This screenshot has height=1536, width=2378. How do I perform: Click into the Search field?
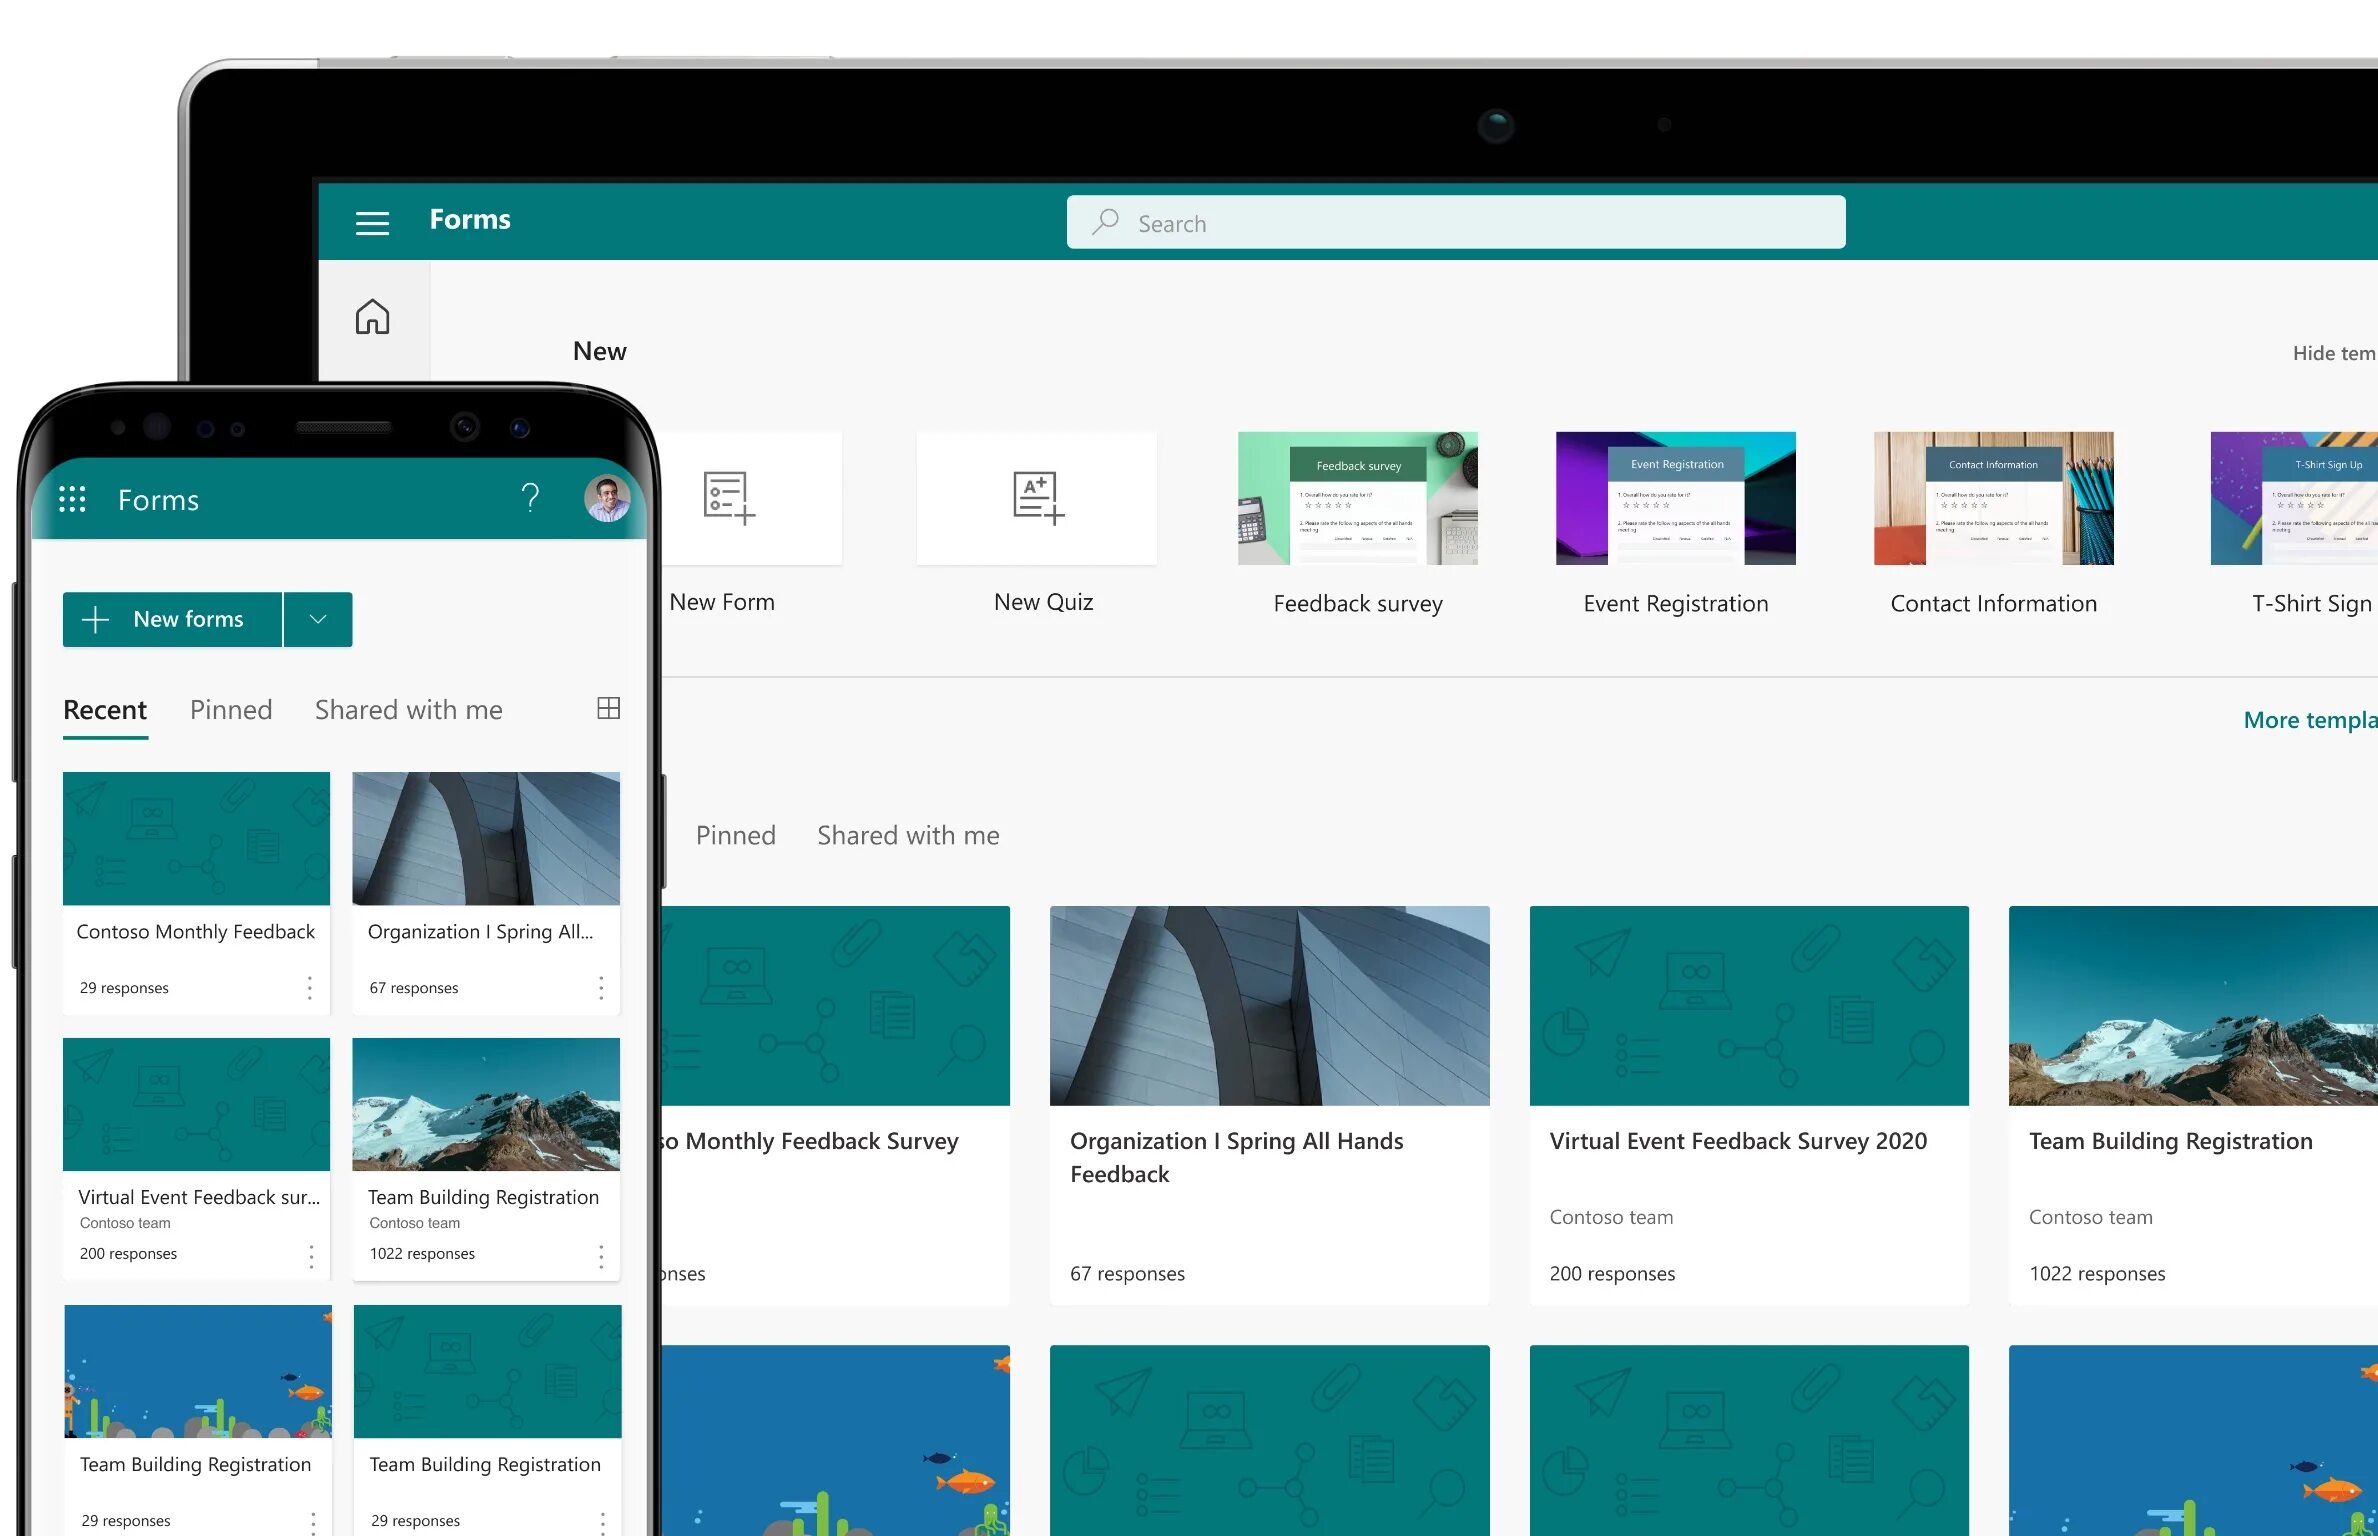1455,223
